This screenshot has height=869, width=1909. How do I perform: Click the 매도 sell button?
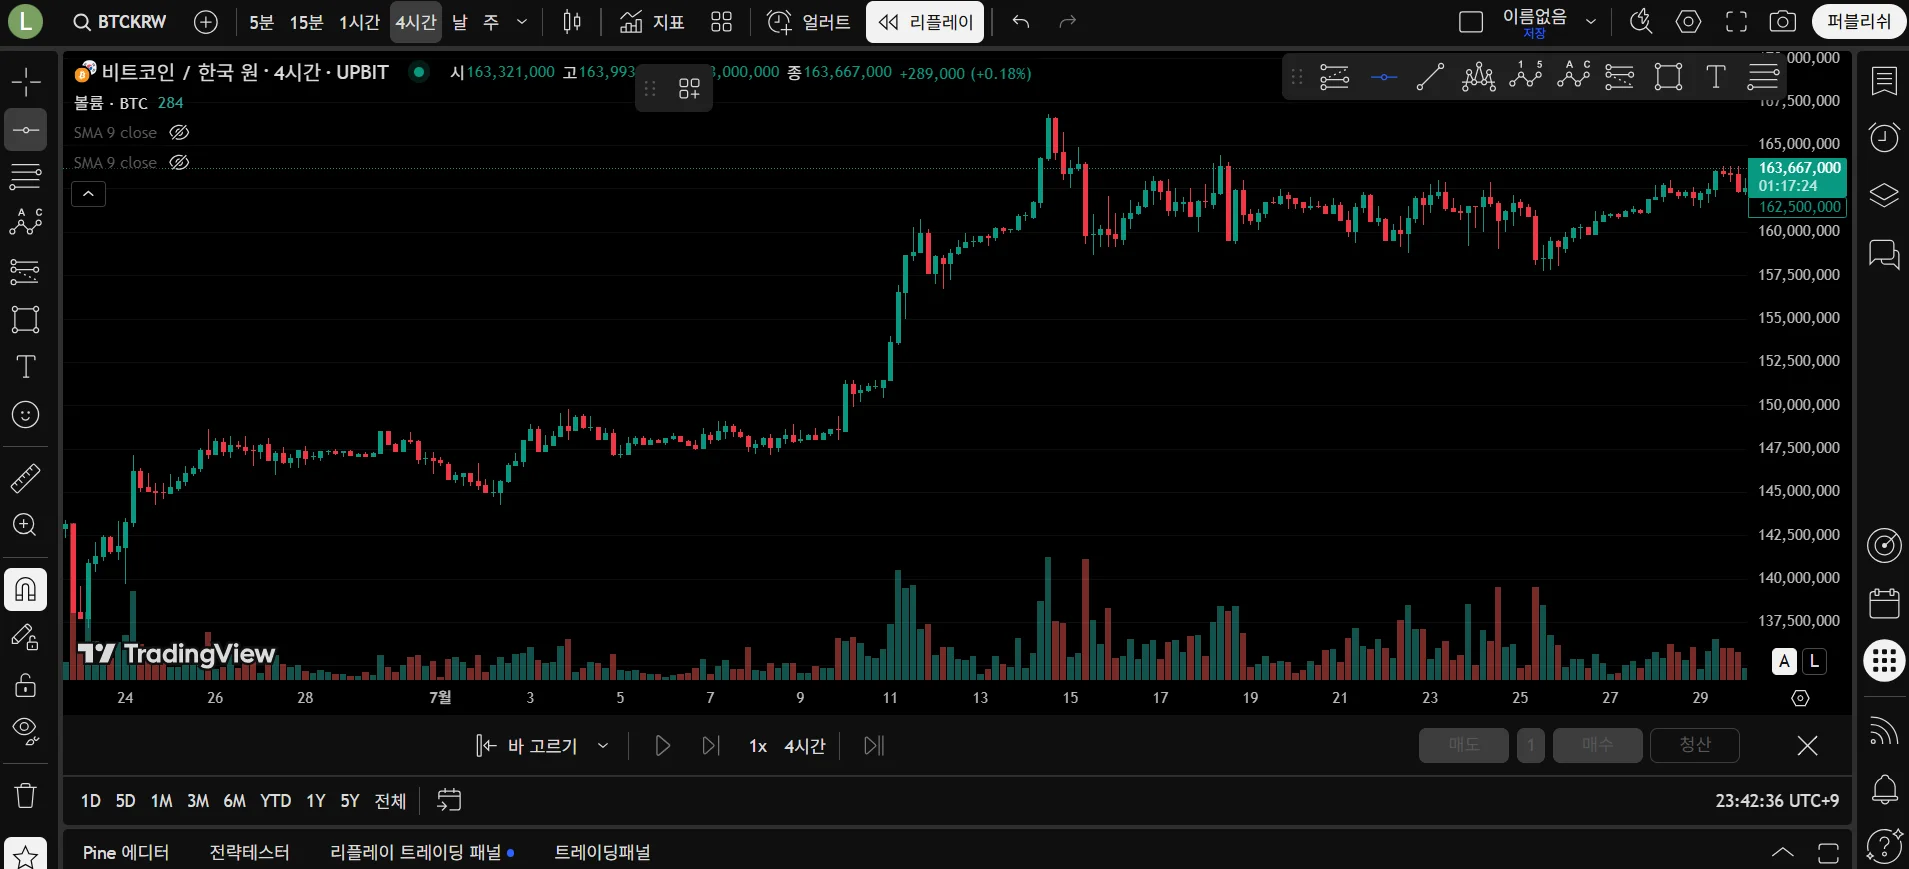(1463, 745)
